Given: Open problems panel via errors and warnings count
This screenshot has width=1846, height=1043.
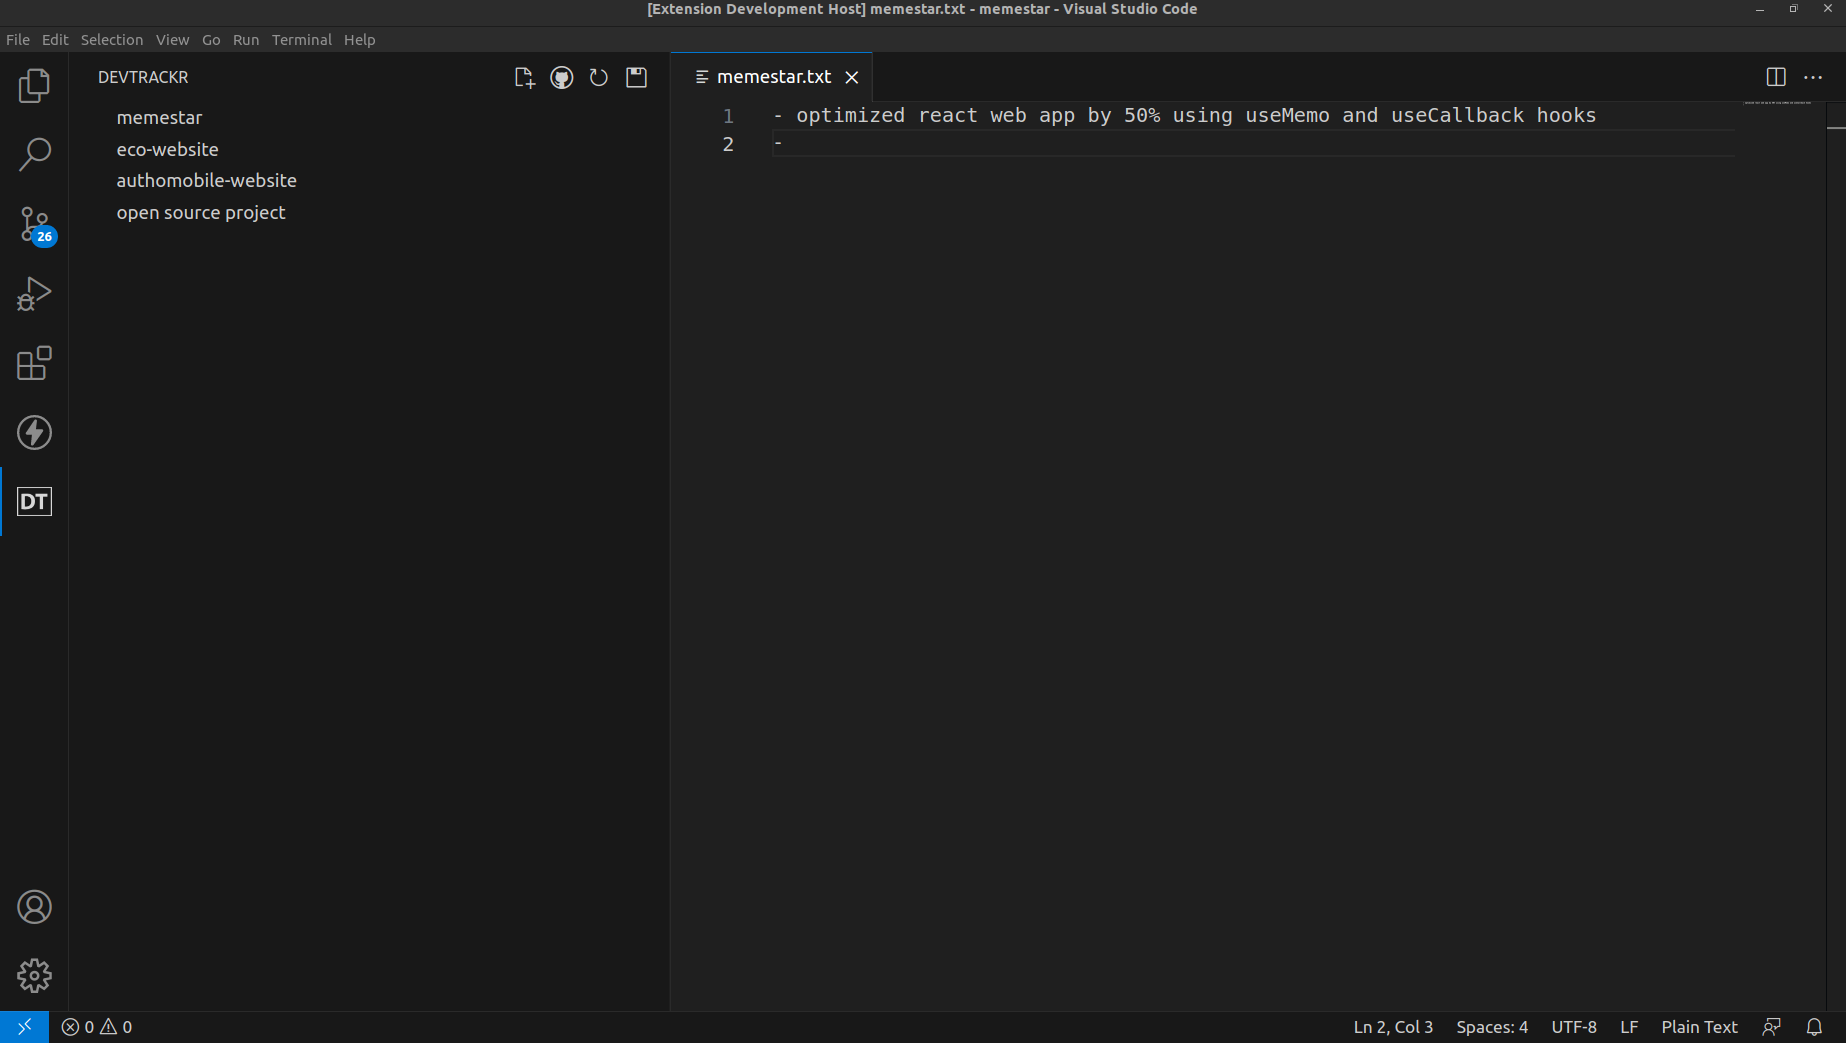Looking at the screenshot, I should coord(97,1027).
